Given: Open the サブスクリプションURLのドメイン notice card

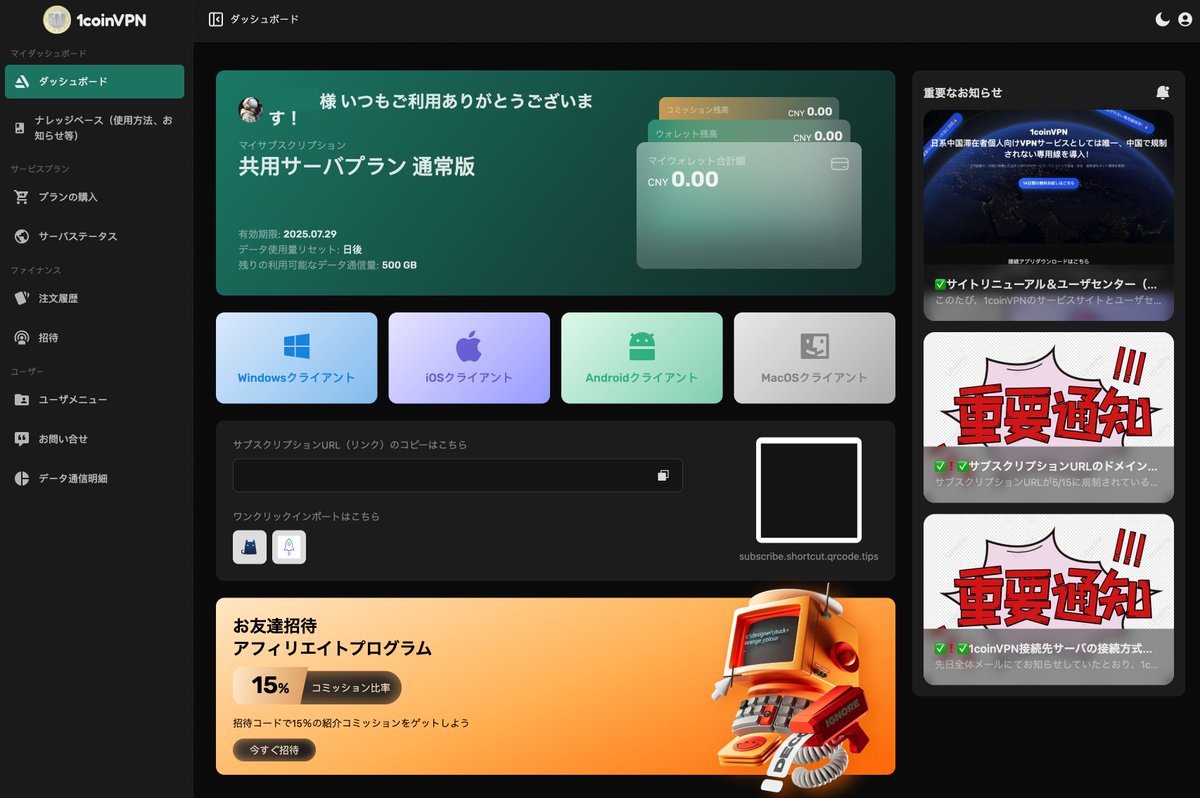Looking at the screenshot, I should (1049, 417).
